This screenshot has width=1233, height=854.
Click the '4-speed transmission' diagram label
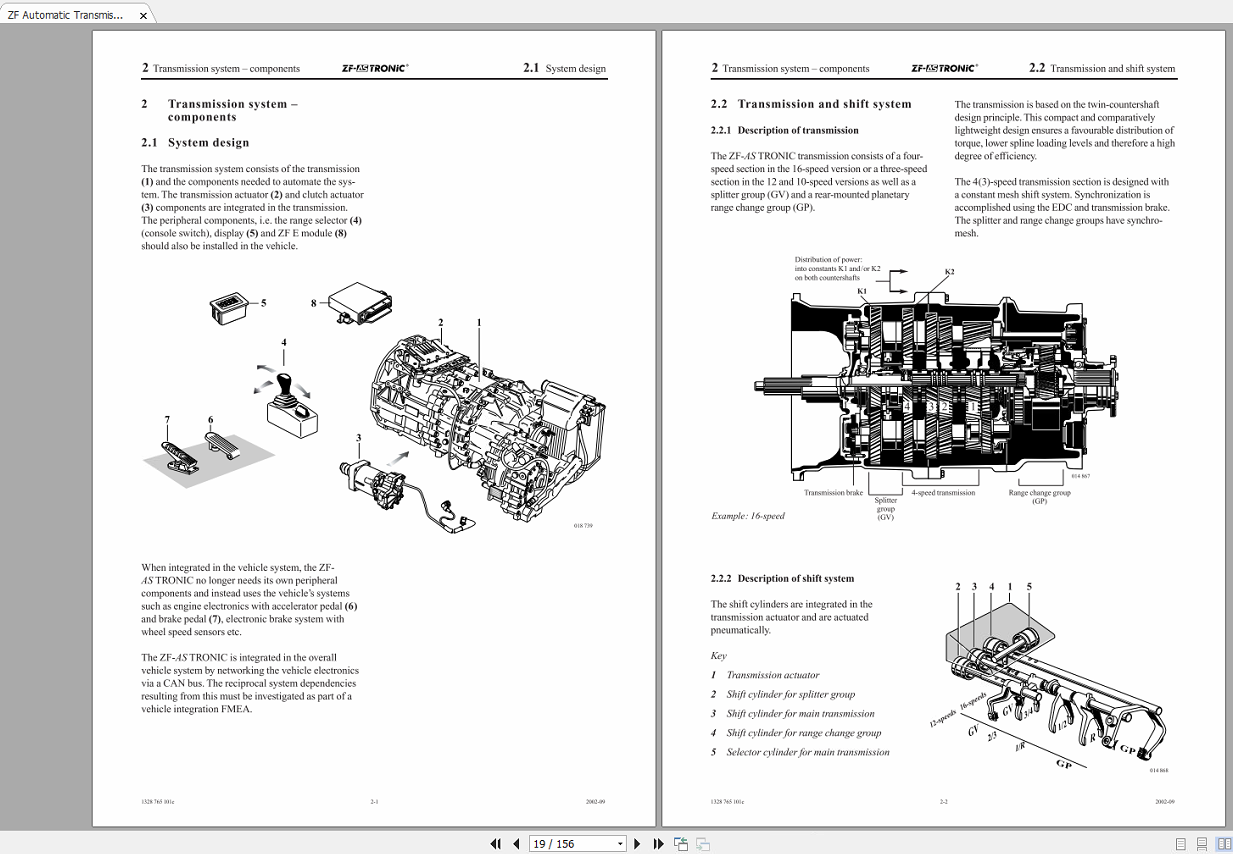click(x=943, y=492)
